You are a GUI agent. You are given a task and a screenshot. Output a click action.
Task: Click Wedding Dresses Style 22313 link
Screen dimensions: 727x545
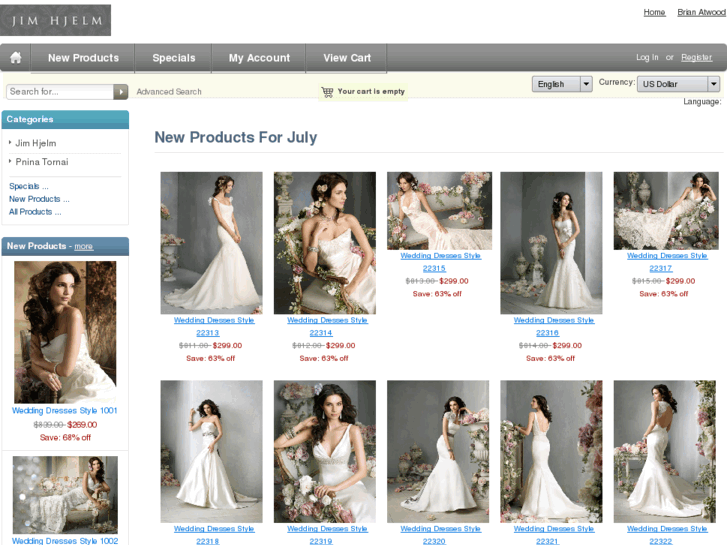(x=214, y=327)
